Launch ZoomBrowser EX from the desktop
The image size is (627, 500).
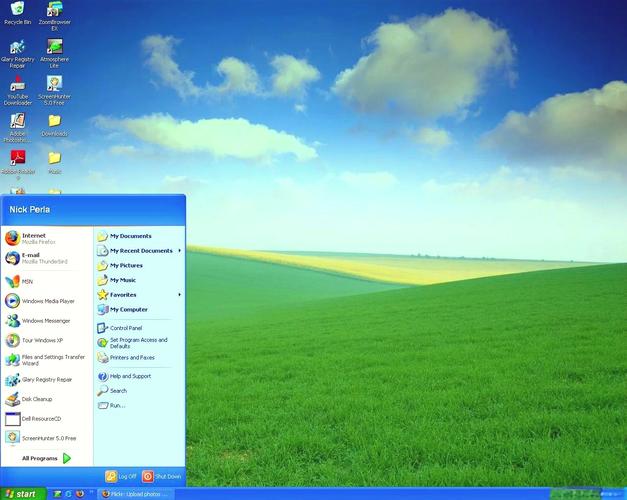pos(54,12)
